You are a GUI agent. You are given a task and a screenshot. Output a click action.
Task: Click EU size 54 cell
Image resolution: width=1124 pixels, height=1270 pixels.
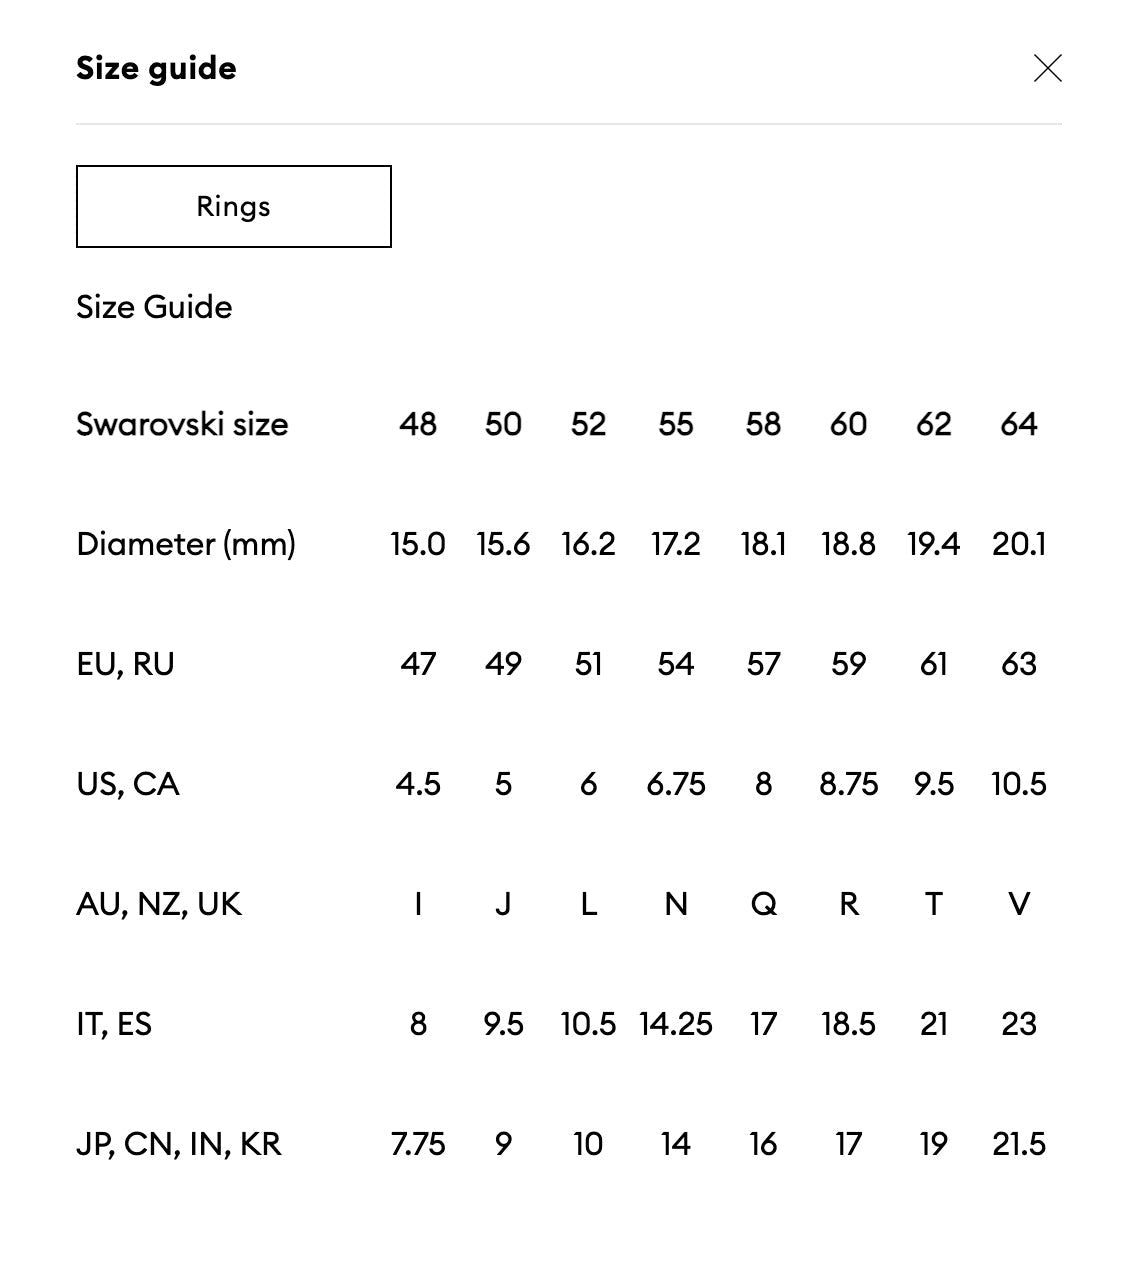pos(675,664)
